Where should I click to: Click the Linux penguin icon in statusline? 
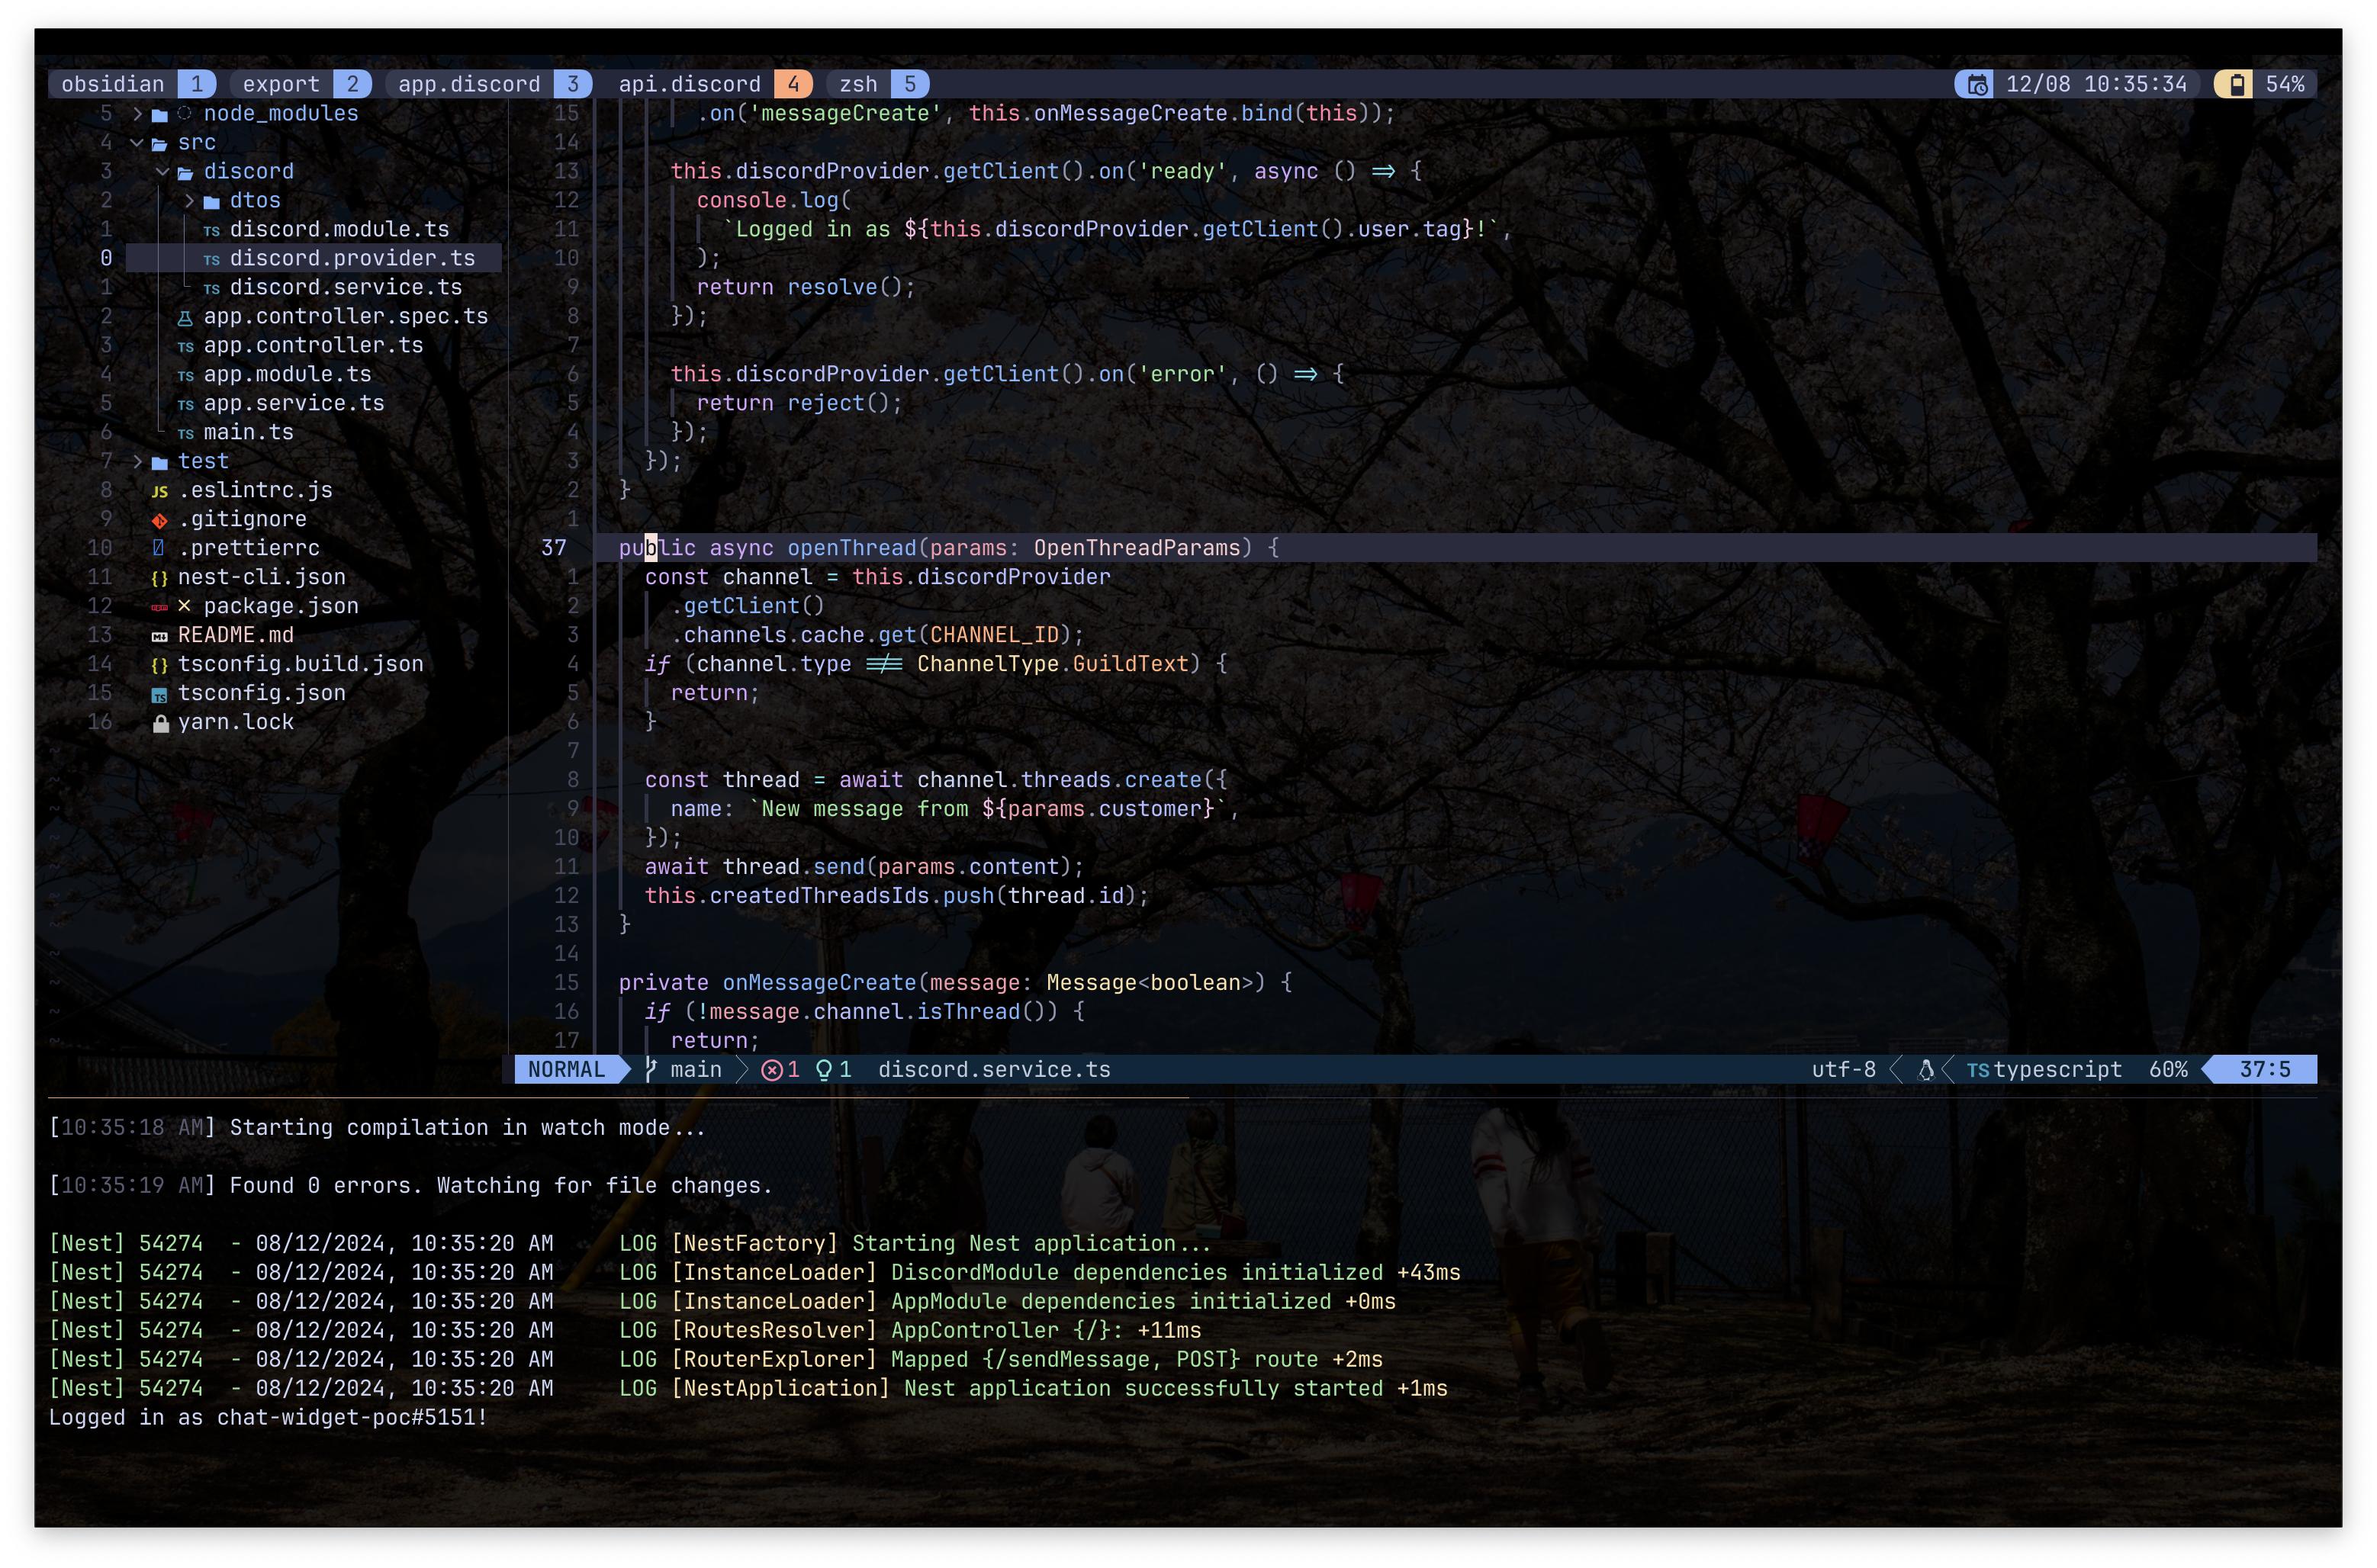(x=1925, y=1070)
